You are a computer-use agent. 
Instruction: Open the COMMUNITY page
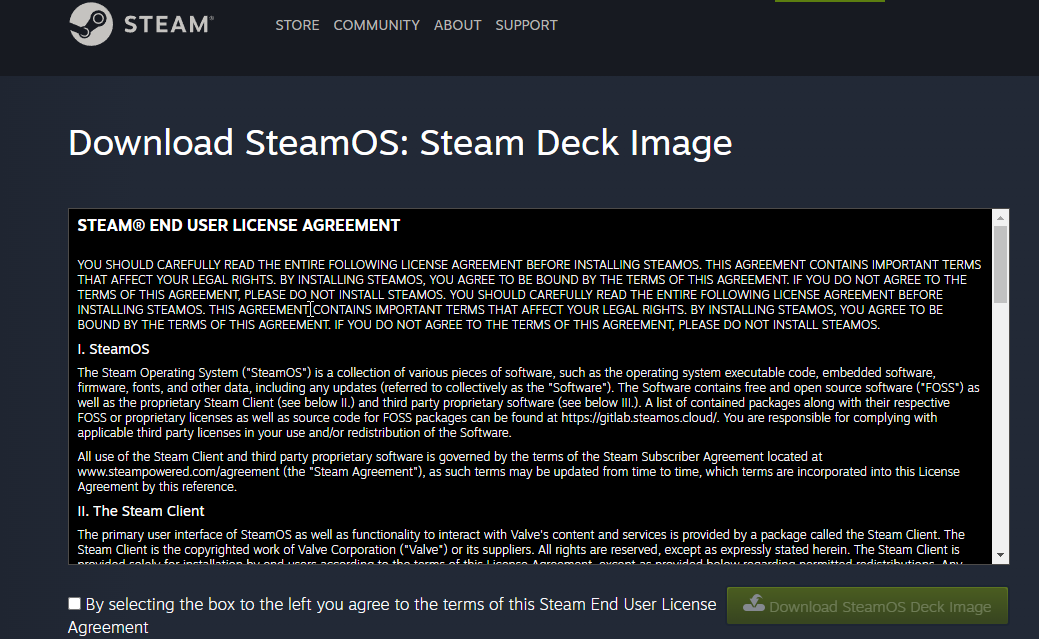tap(376, 25)
